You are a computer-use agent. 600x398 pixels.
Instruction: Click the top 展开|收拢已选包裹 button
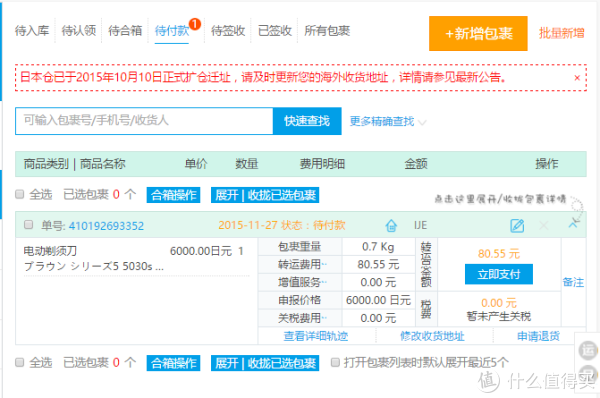[265, 195]
